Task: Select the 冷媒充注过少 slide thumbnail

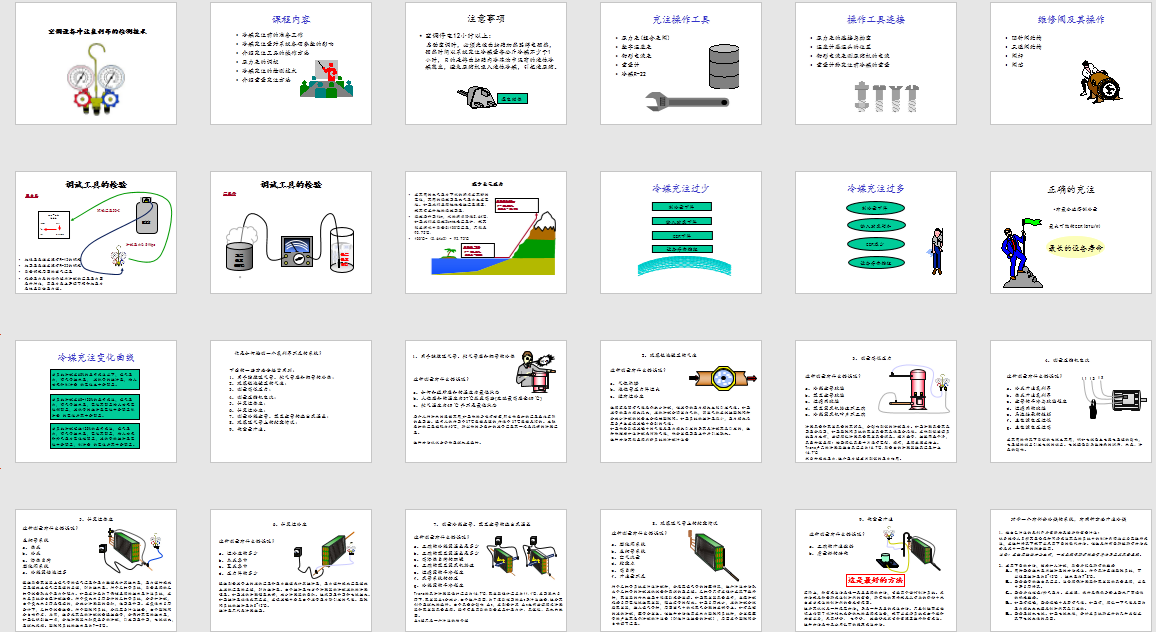Action: point(680,232)
